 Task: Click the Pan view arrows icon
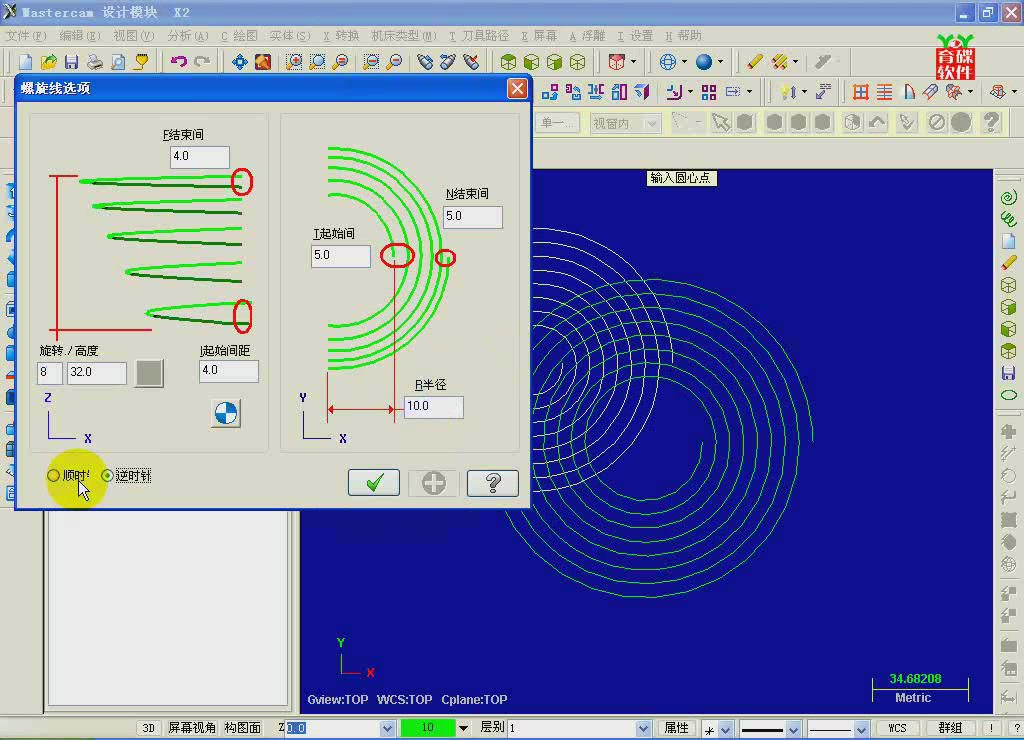tap(240, 62)
